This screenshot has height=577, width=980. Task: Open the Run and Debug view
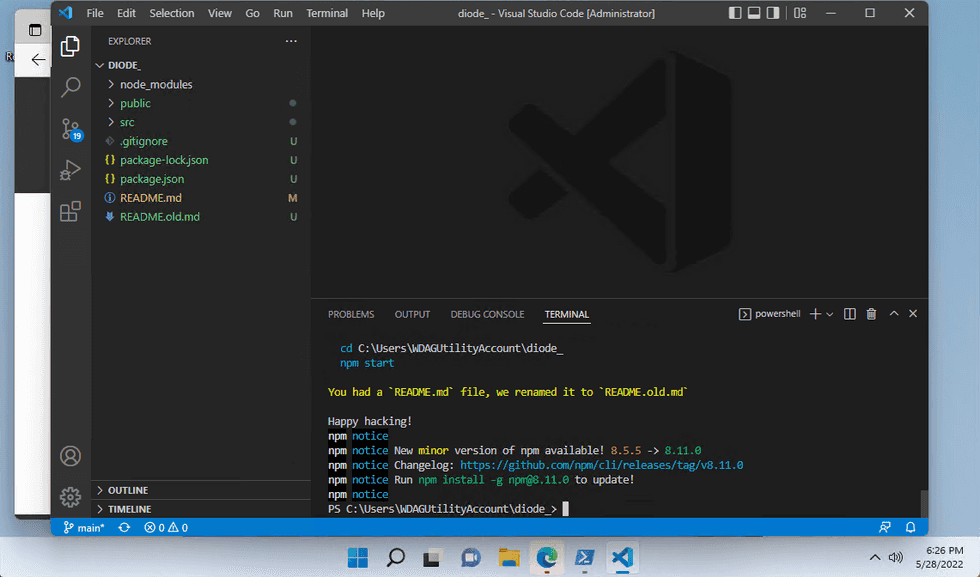tap(70, 170)
